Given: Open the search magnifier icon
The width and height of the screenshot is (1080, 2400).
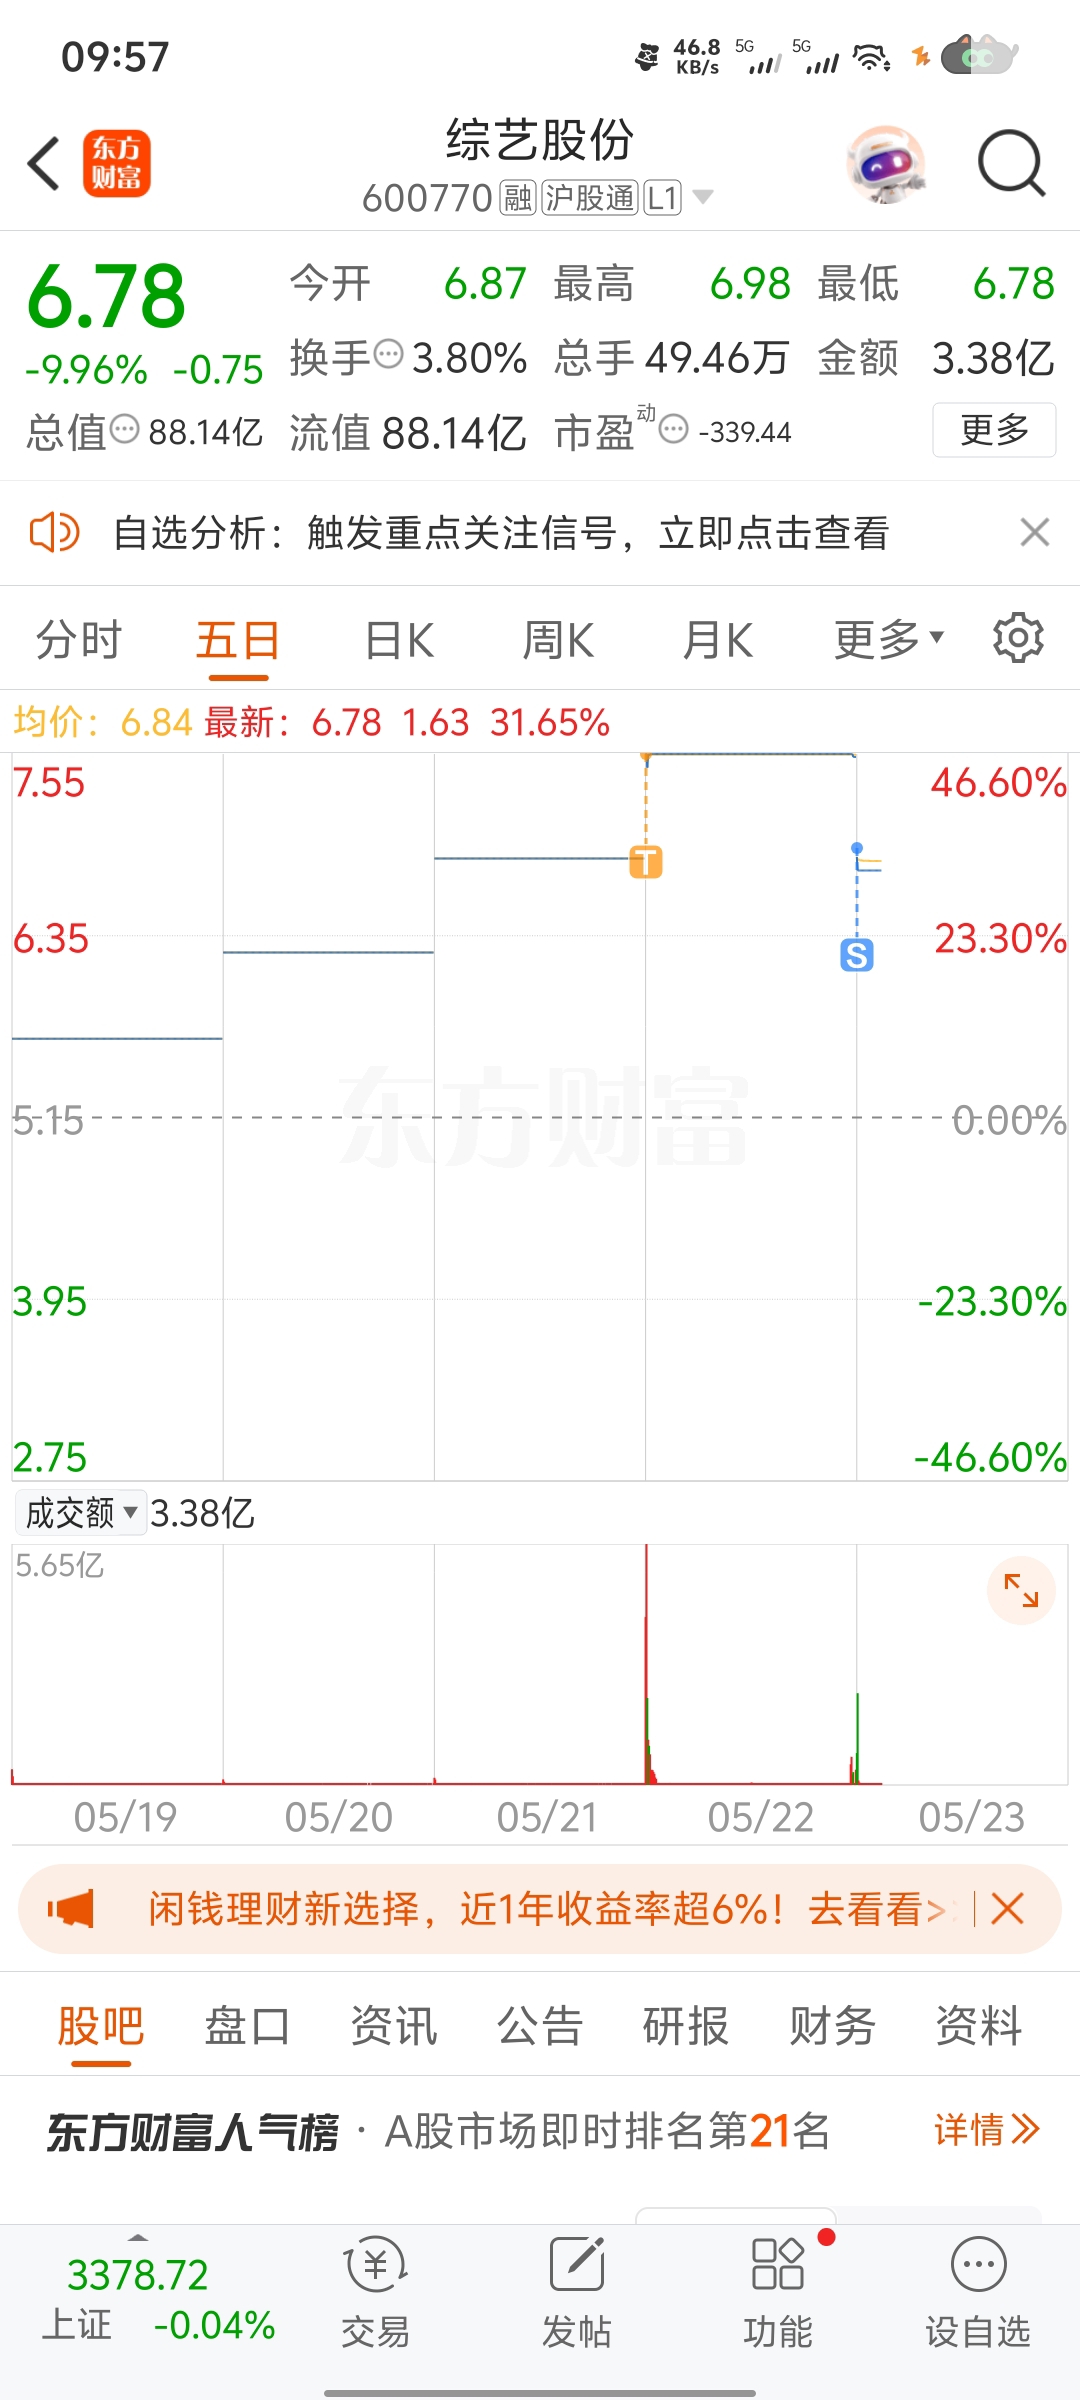Looking at the screenshot, I should (x=1011, y=163).
